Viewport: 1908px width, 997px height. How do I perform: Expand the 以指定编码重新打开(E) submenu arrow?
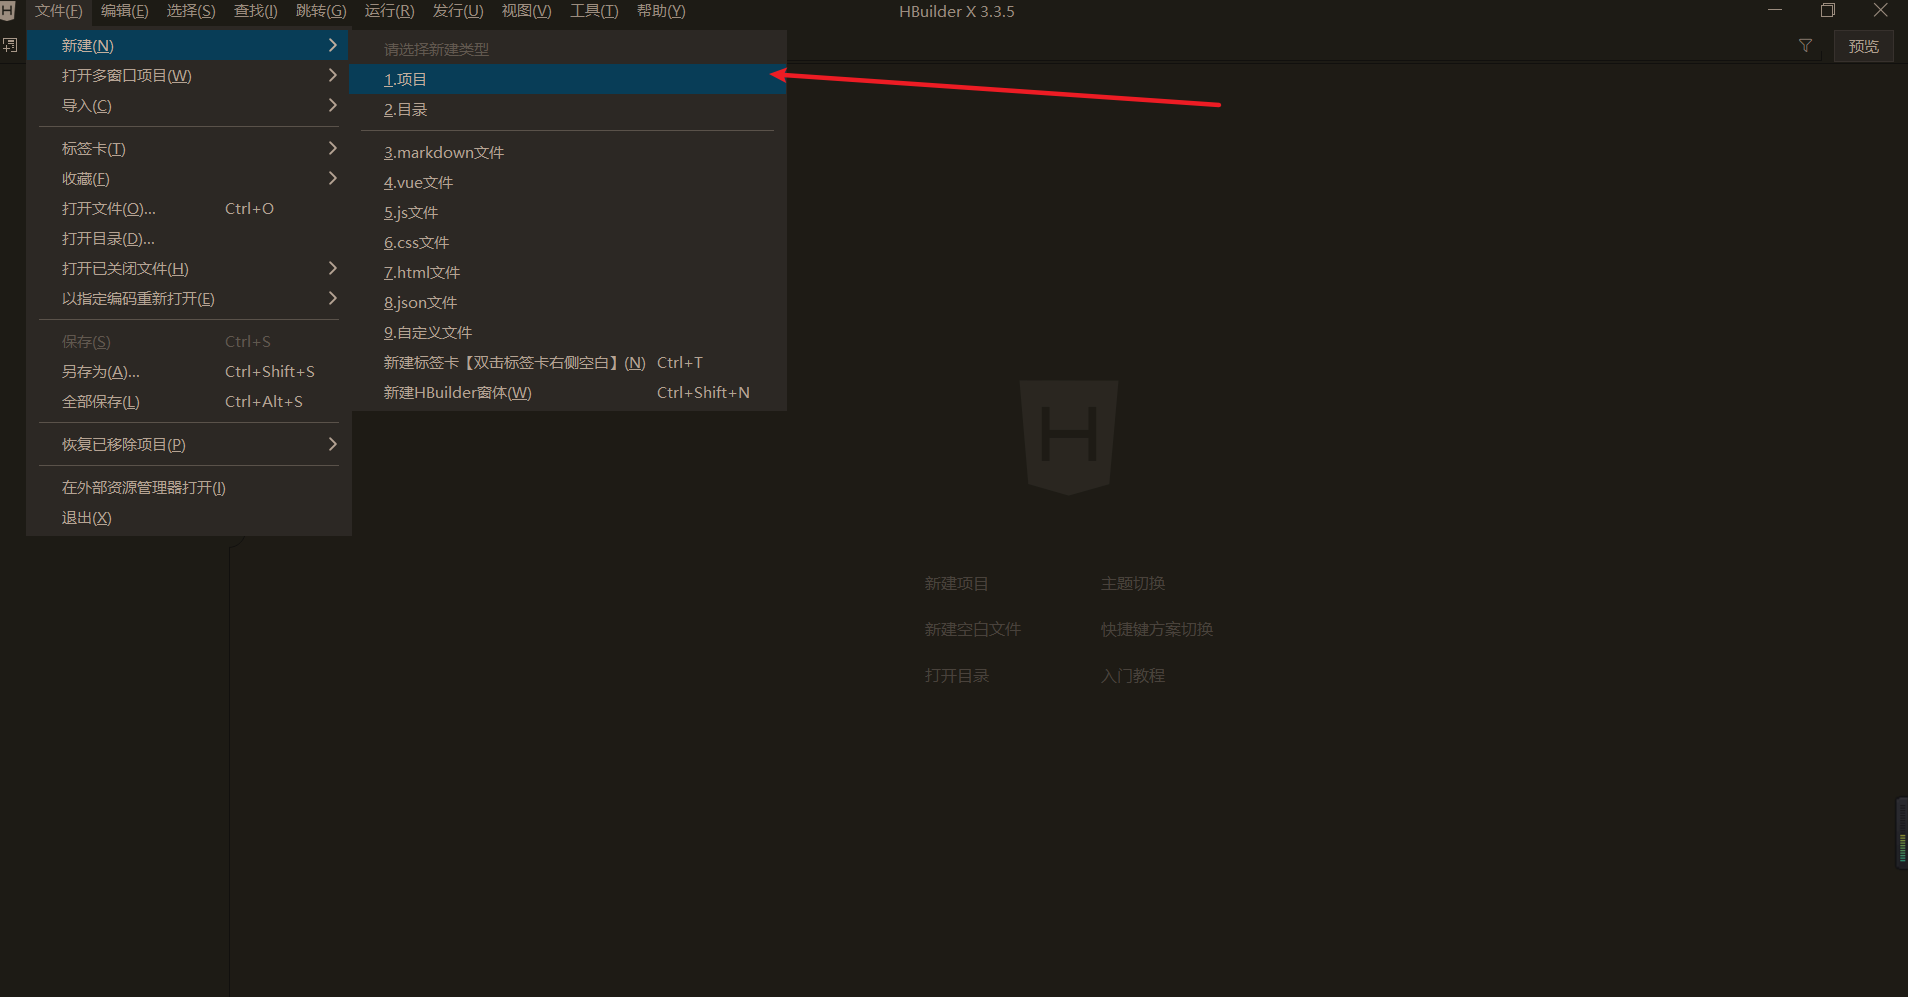click(332, 298)
